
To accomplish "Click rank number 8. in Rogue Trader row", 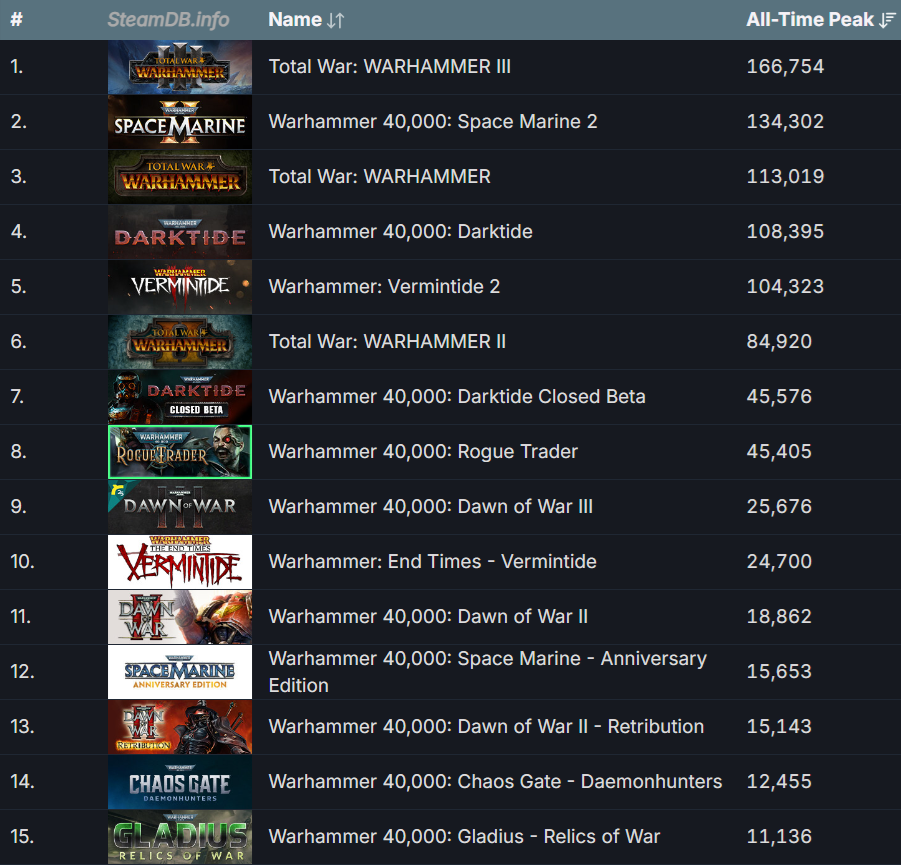I will (18, 452).
